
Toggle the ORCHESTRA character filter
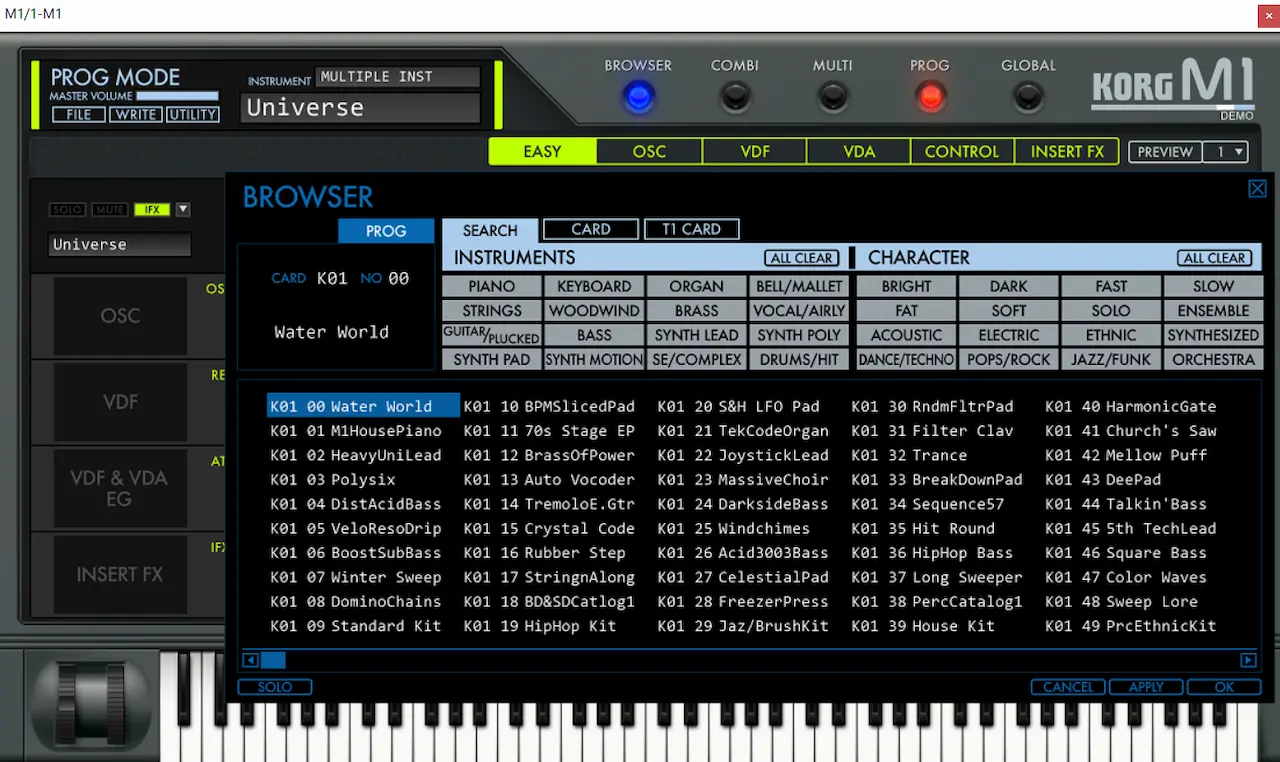pyautogui.click(x=1213, y=359)
